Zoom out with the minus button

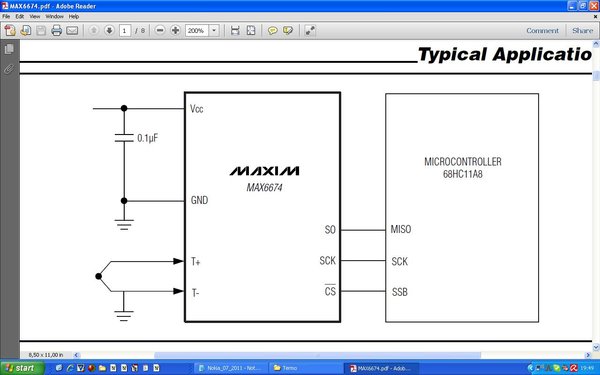[160, 30]
